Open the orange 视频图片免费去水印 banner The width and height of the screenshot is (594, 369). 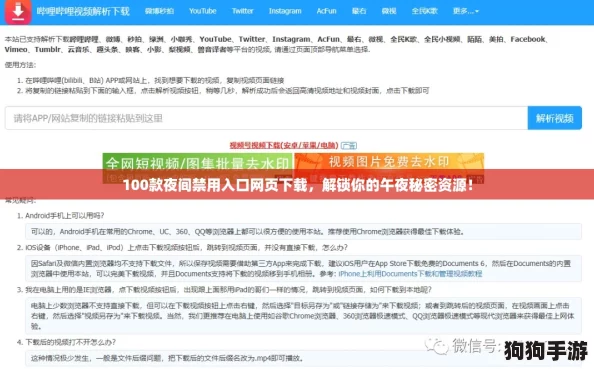click(x=389, y=168)
